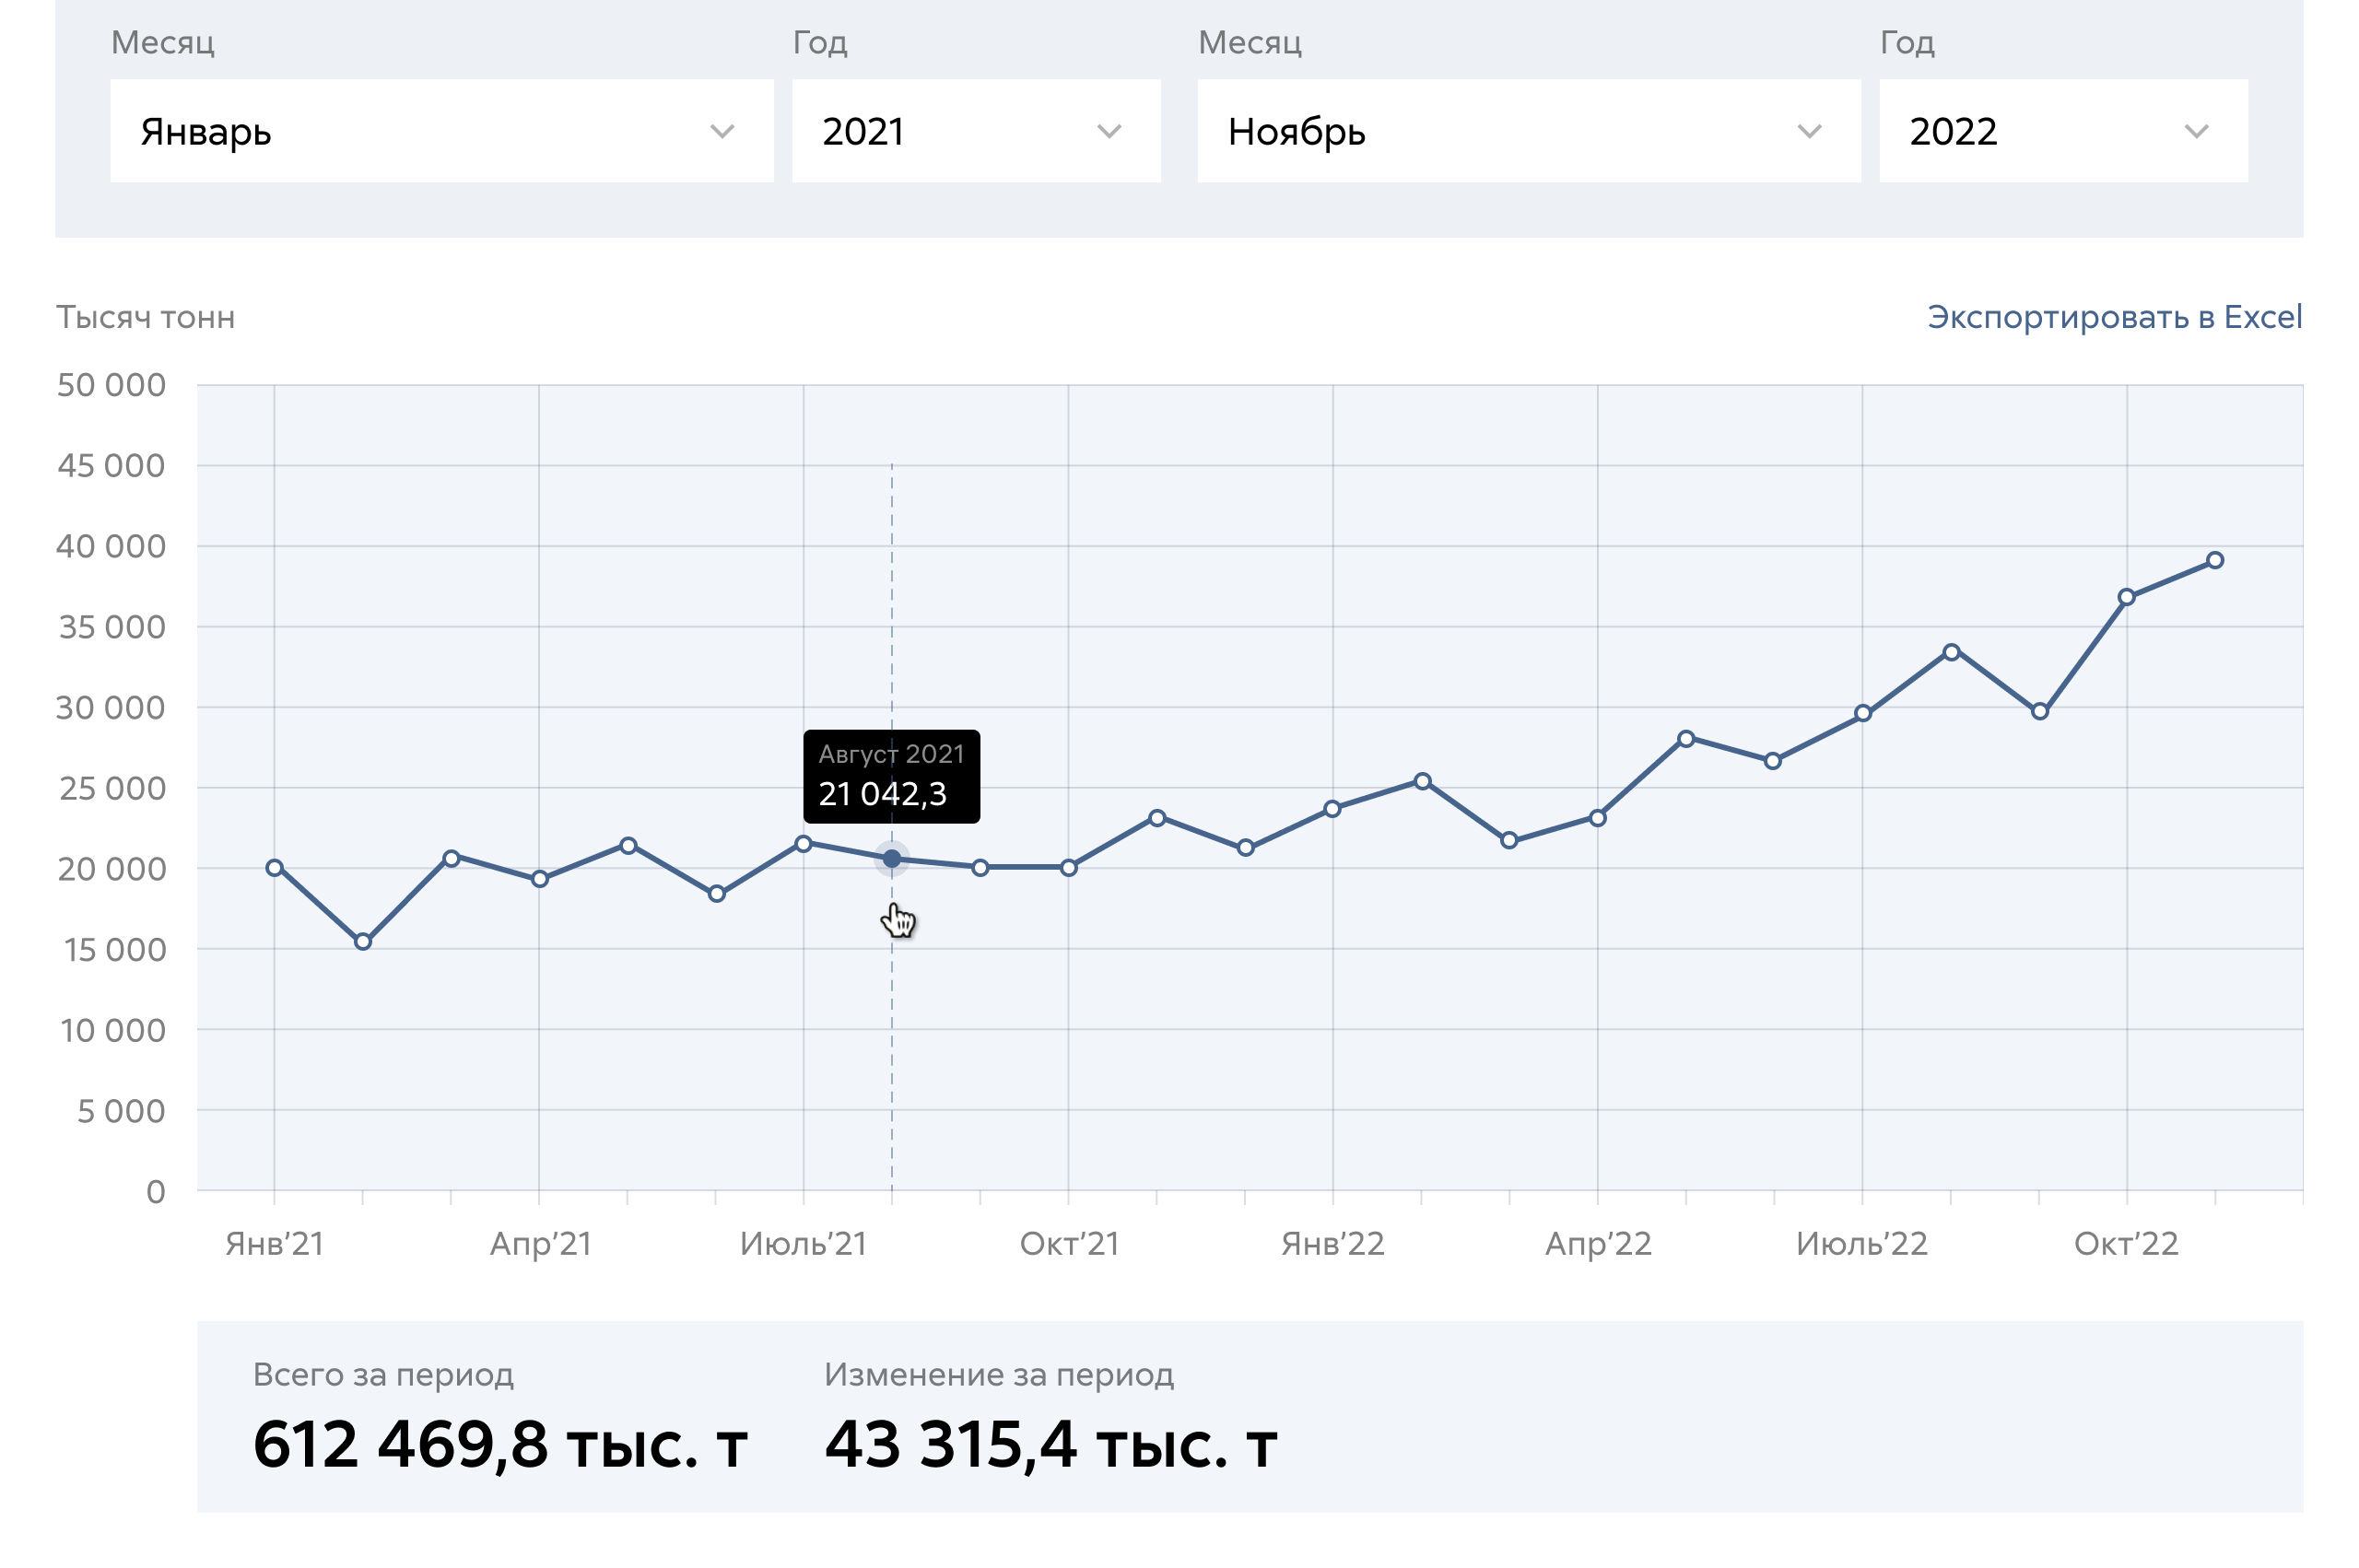Click the Всего за период total value
The width and height of the screenshot is (2359, 1568).
coord(500,1445)
